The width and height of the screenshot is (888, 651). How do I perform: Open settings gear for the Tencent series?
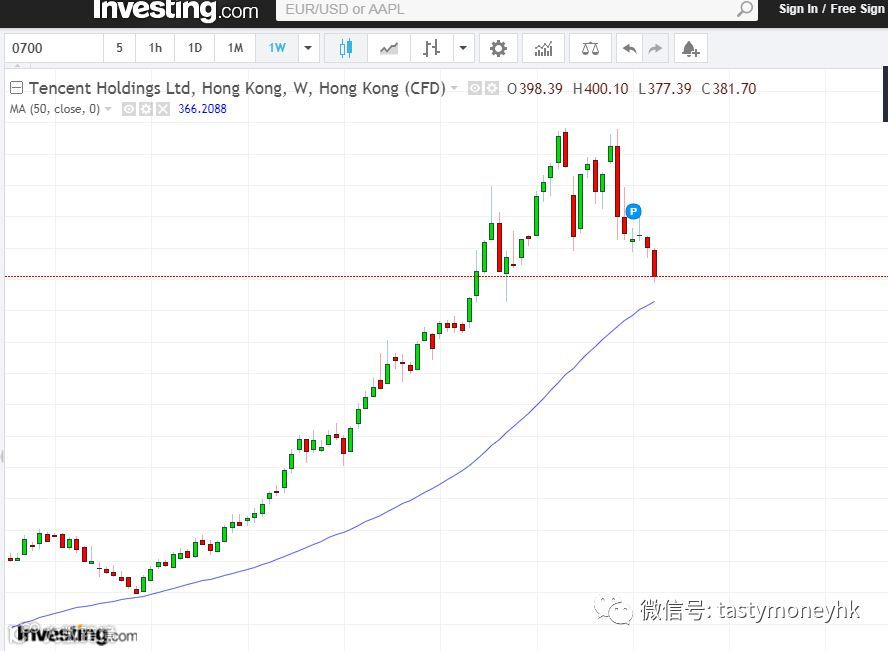point(492,88)
